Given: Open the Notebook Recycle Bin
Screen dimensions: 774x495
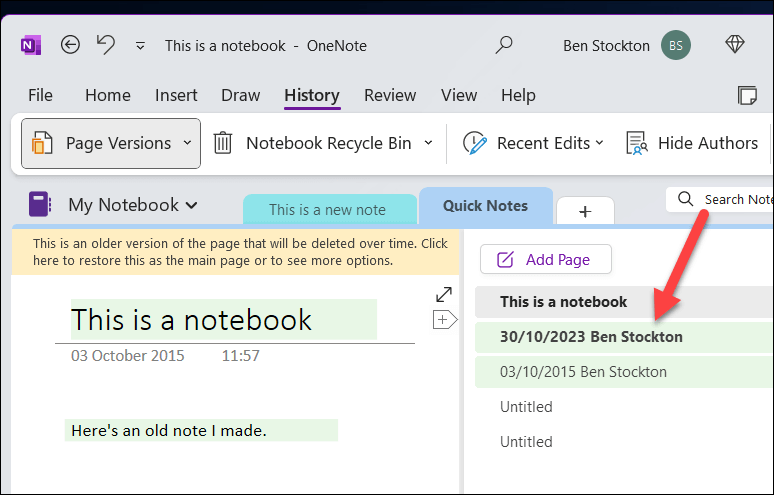Looking at the screenshot, I should click(x=315, y=143).
